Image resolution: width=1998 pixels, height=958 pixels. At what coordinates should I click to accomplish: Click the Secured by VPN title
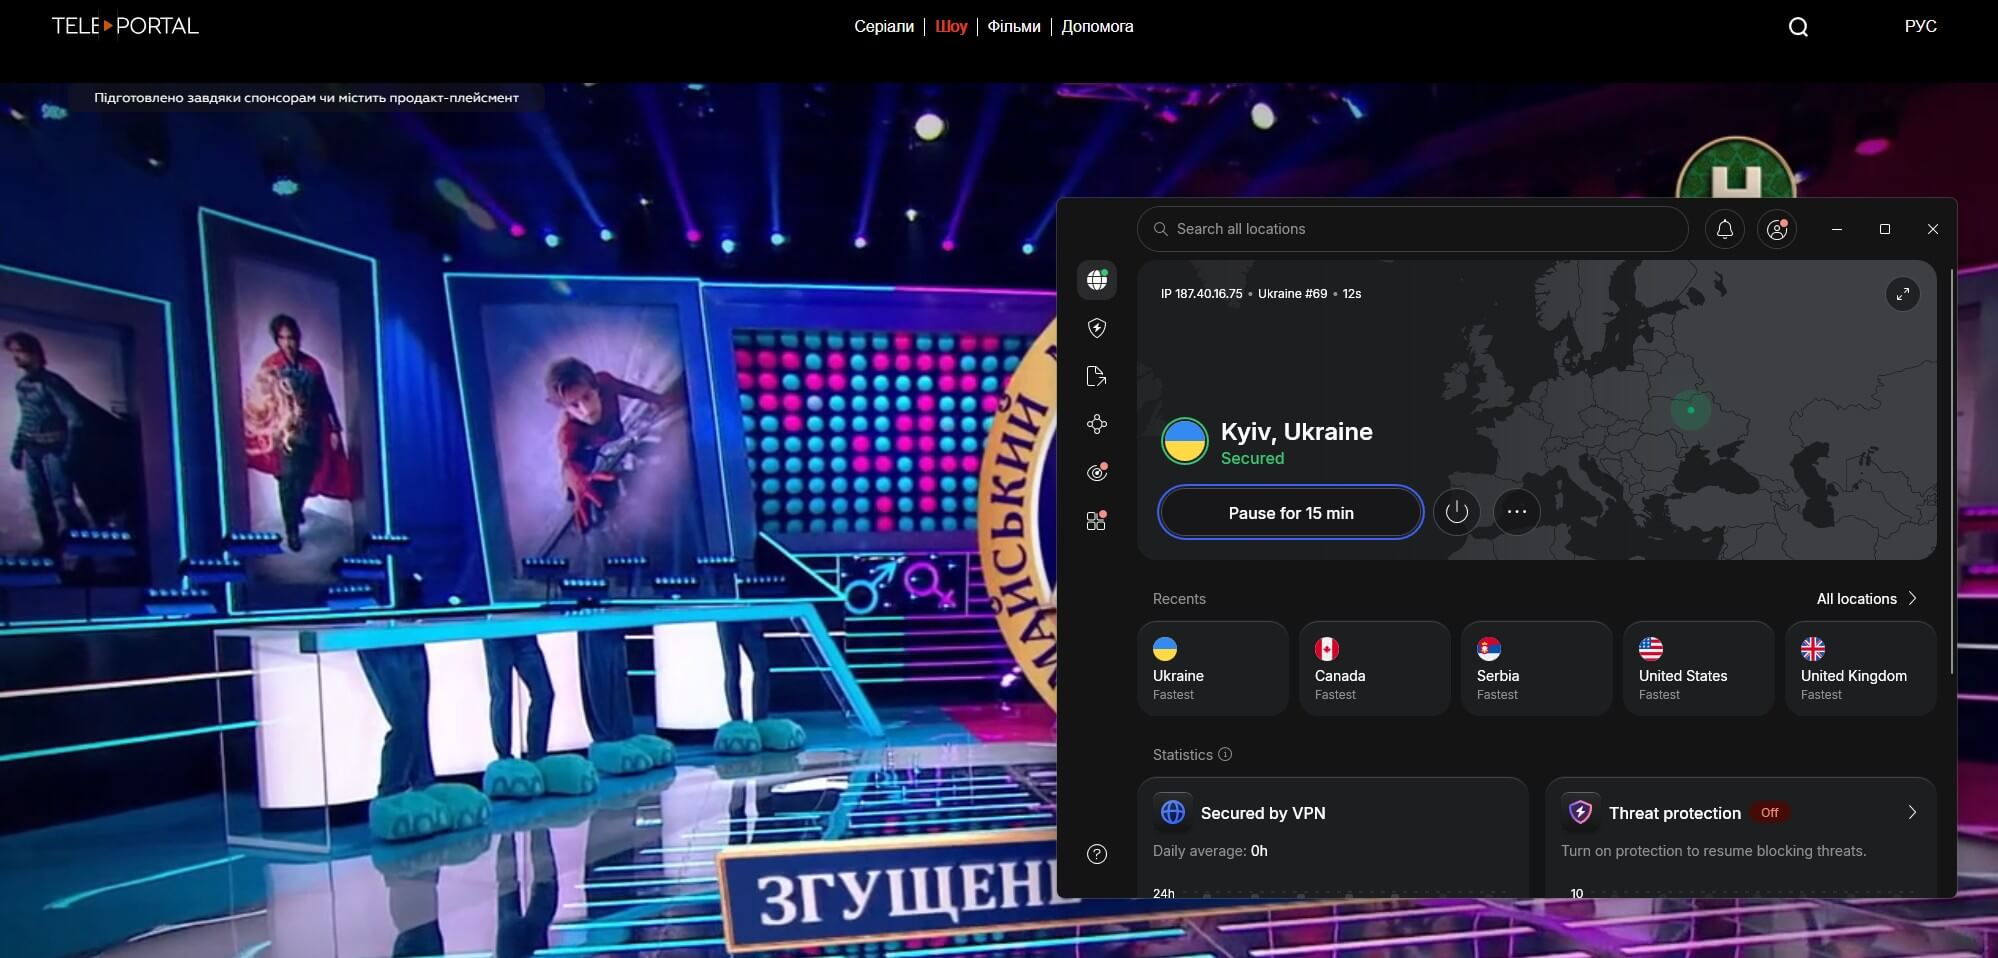[x=1263, y=813]
